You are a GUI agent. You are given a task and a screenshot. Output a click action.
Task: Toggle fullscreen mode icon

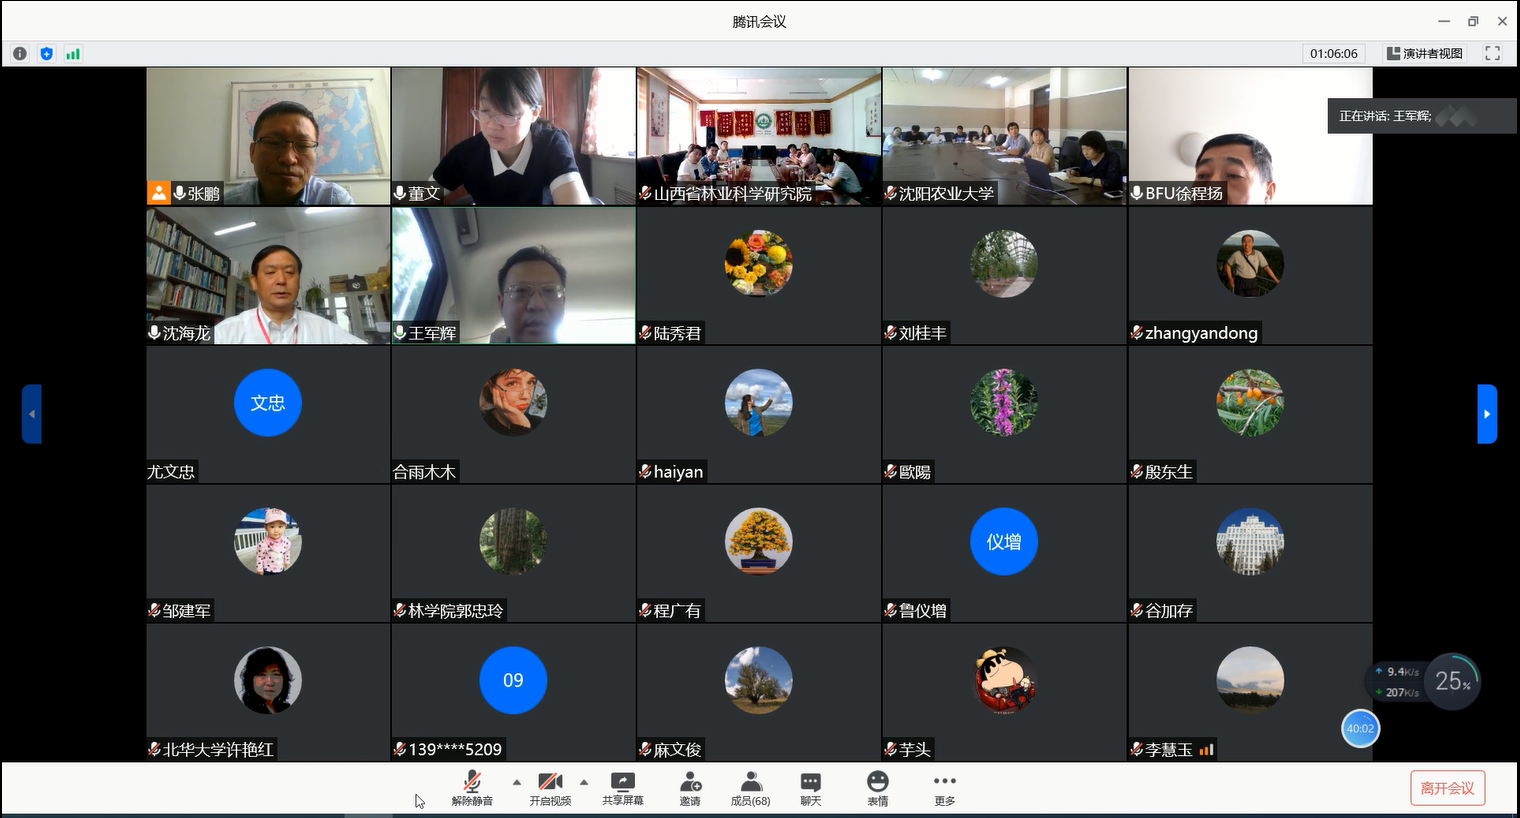[1492, 54]
